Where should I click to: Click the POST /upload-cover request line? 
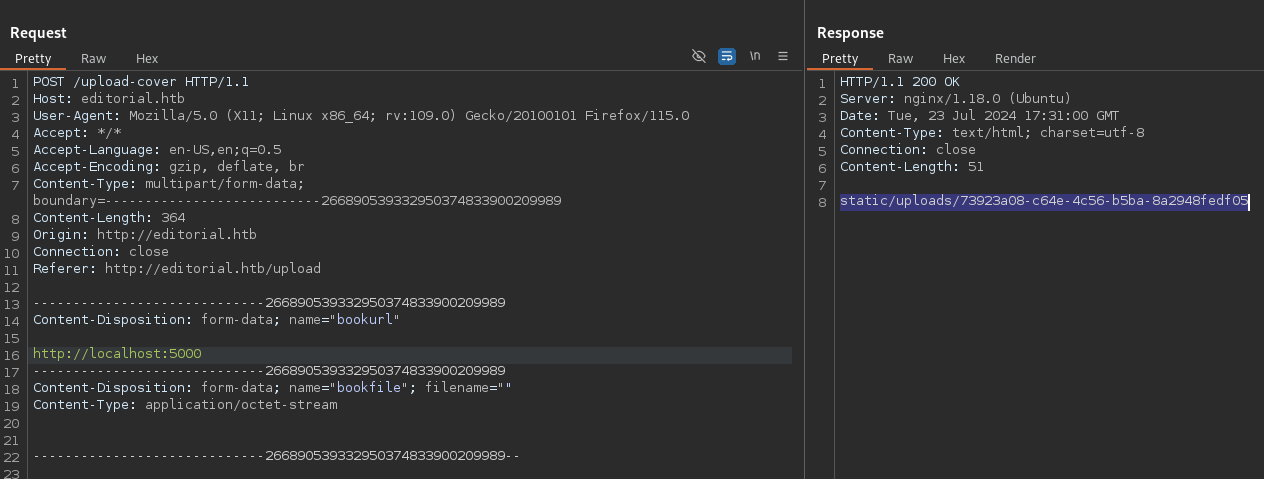pyautogui.click(x=141, y=82)
